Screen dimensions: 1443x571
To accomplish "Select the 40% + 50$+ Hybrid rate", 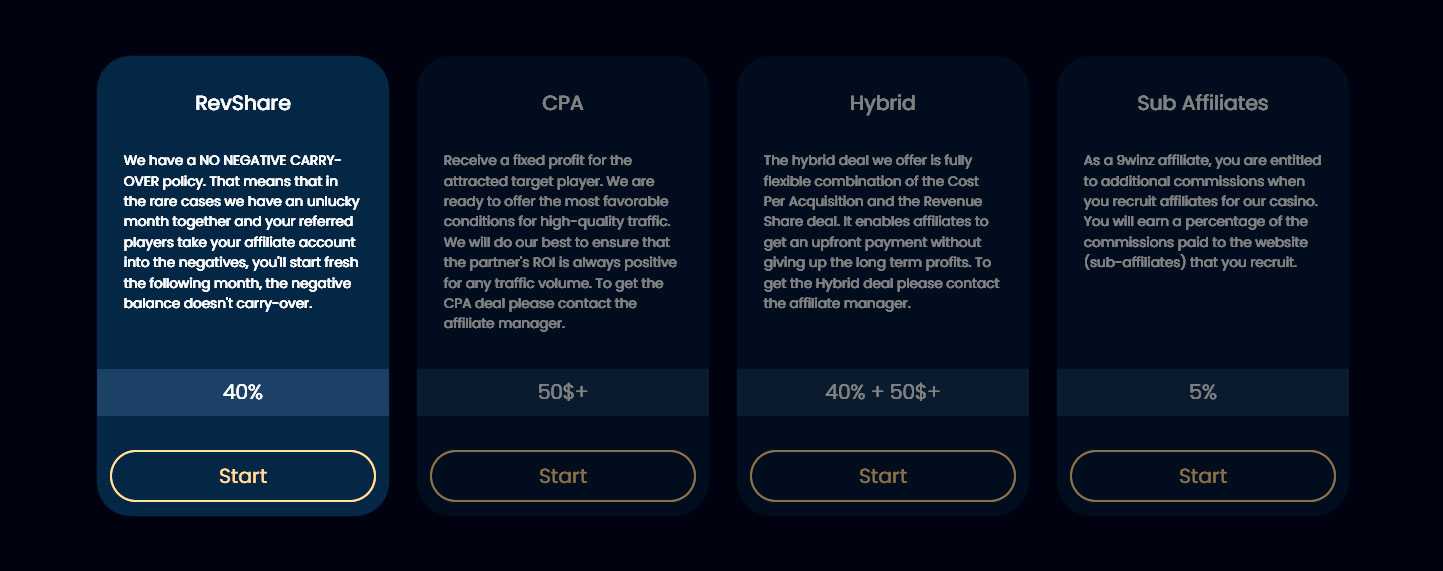I will (x=883, y=392).
